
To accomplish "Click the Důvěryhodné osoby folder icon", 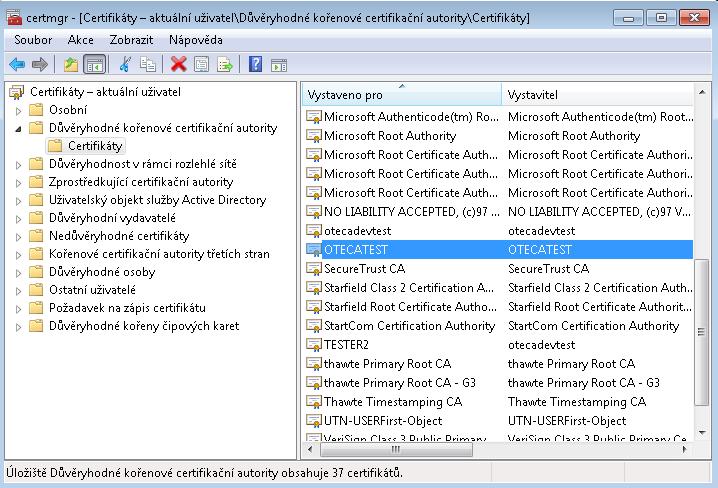I will pos(36,272).
